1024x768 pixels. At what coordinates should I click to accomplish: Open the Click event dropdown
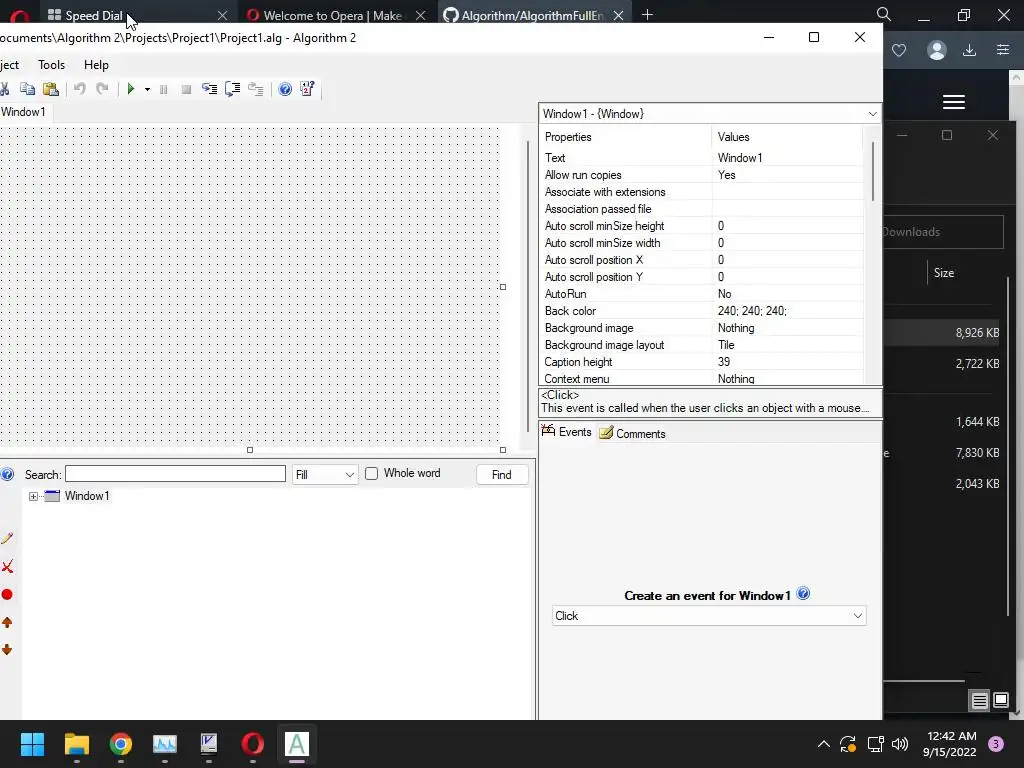[x=709, y=616]
